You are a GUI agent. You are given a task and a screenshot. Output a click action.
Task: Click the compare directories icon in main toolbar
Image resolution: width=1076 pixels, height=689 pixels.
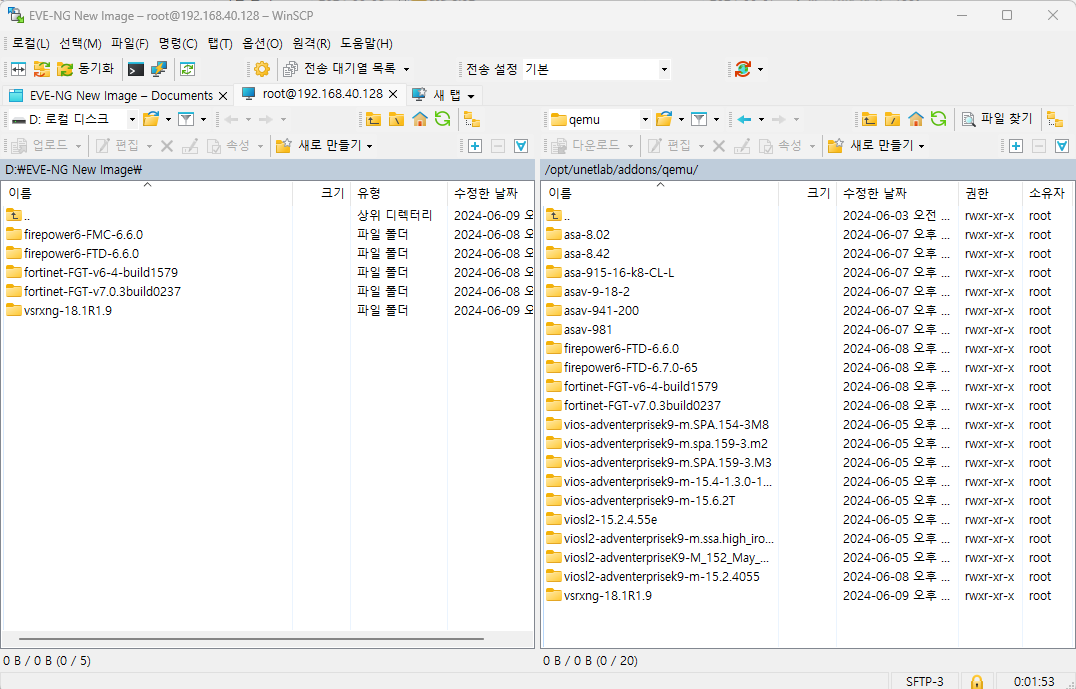click(x=19, y=69)
